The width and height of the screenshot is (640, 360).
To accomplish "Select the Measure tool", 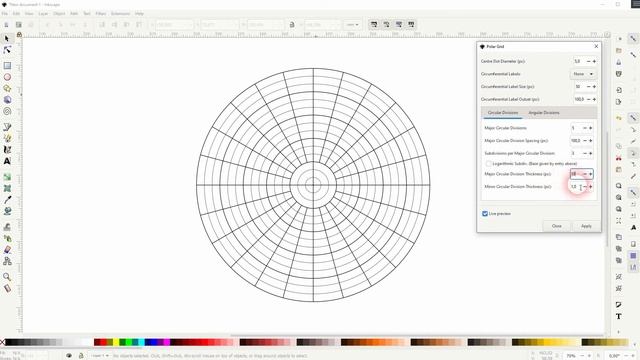I will click(7, 288).
